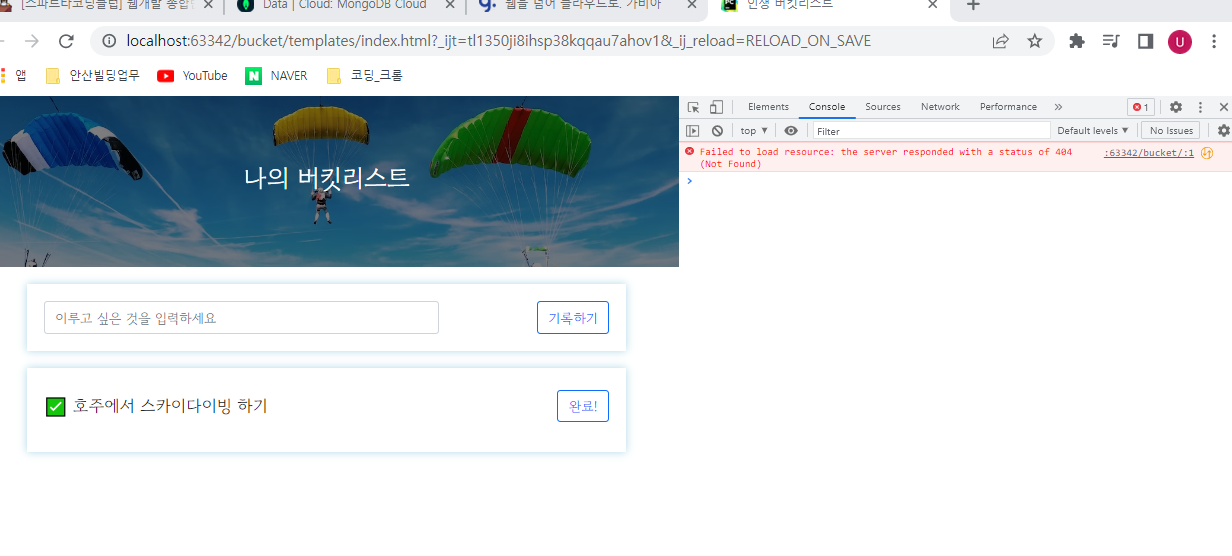Screen dimensions: 1232x556
Task: Open the YouTube bookmark
Action: click(193, 76)
